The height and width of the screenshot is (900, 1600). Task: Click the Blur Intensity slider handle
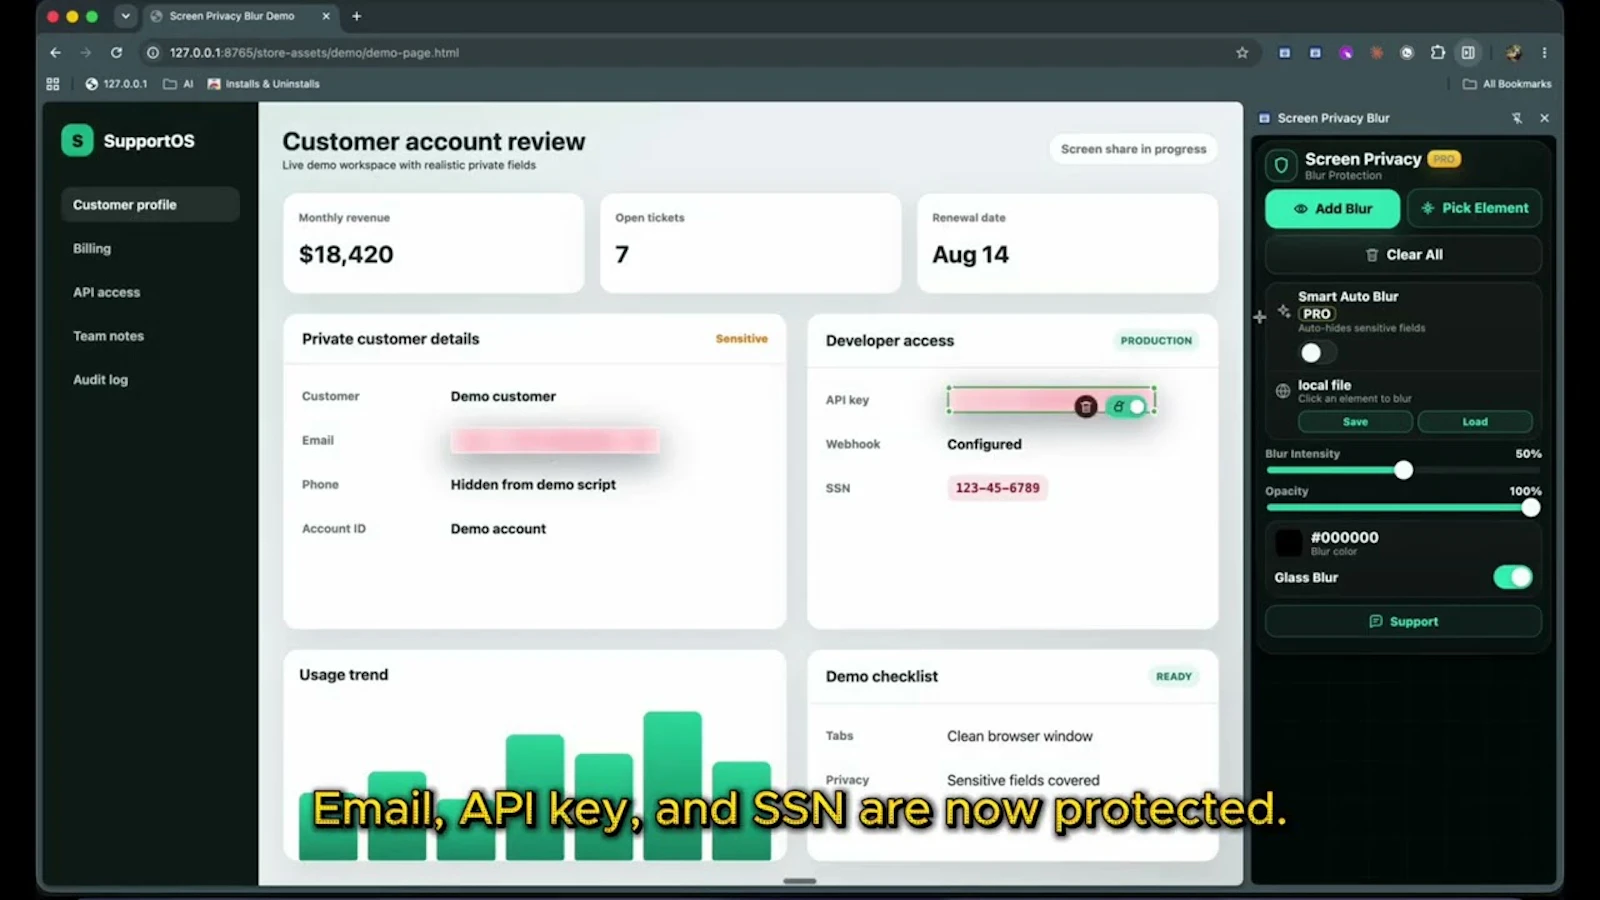click(1404, 470)
